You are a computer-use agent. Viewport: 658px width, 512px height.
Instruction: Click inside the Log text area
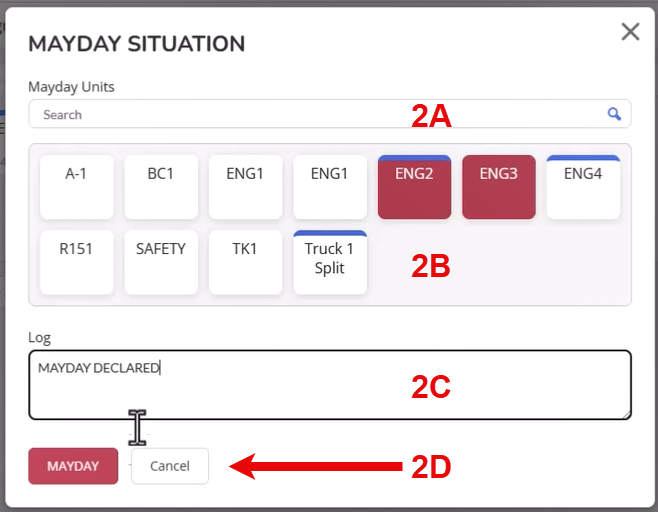330,385
